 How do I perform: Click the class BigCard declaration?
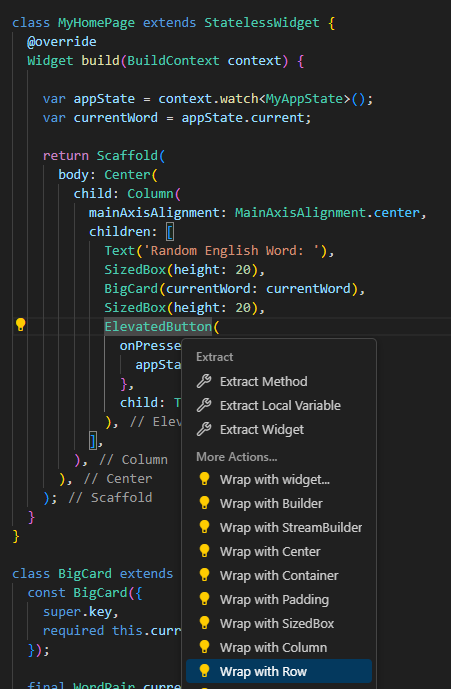pyautogui.click(x=93, y=573)
